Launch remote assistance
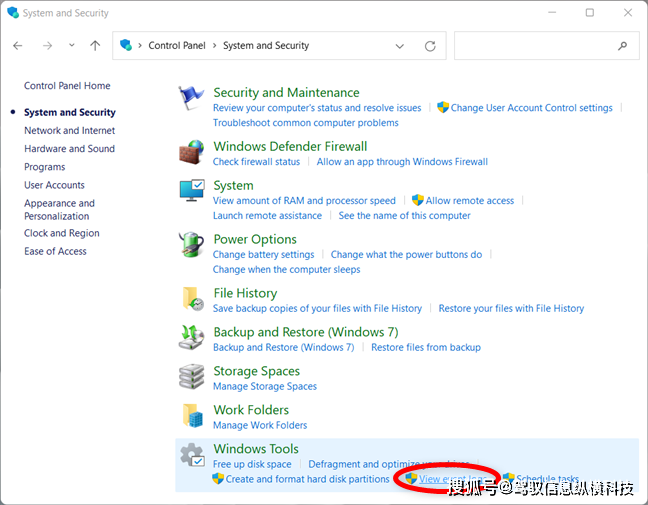Image resolution: width=648 pixels, height=505 pixels. [267, 215]
